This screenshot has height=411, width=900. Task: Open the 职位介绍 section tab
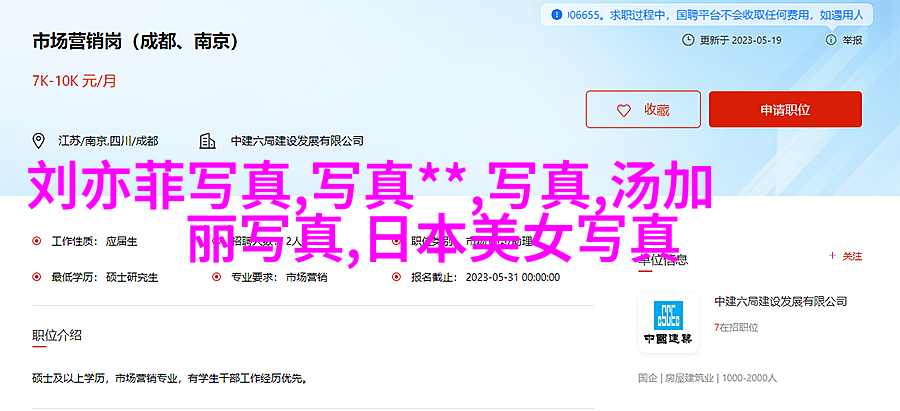pyautogui.click(x=57, y=335)
